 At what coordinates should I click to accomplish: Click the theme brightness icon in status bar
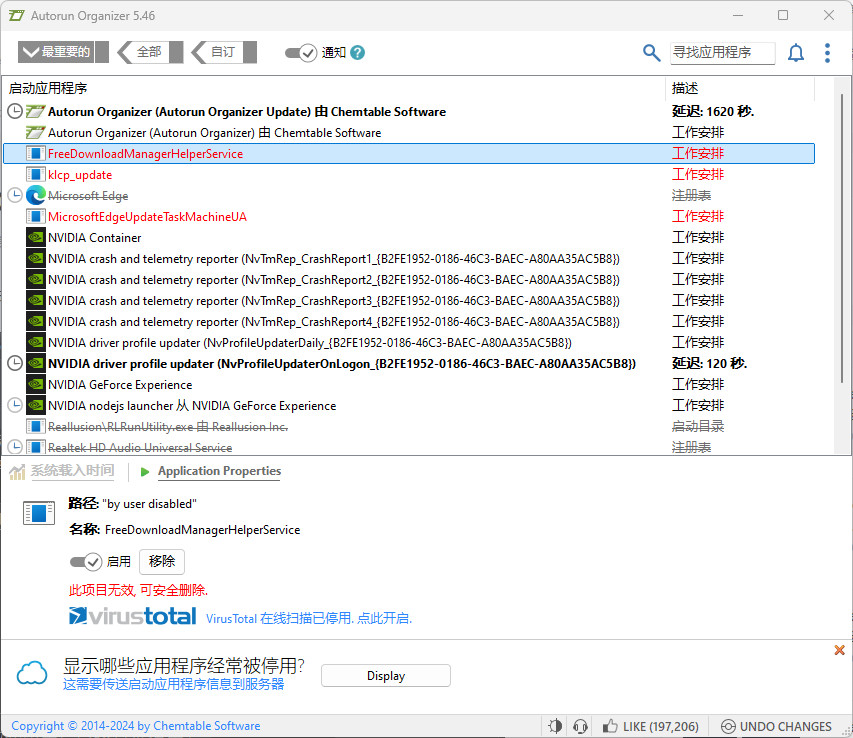[555, 726]
